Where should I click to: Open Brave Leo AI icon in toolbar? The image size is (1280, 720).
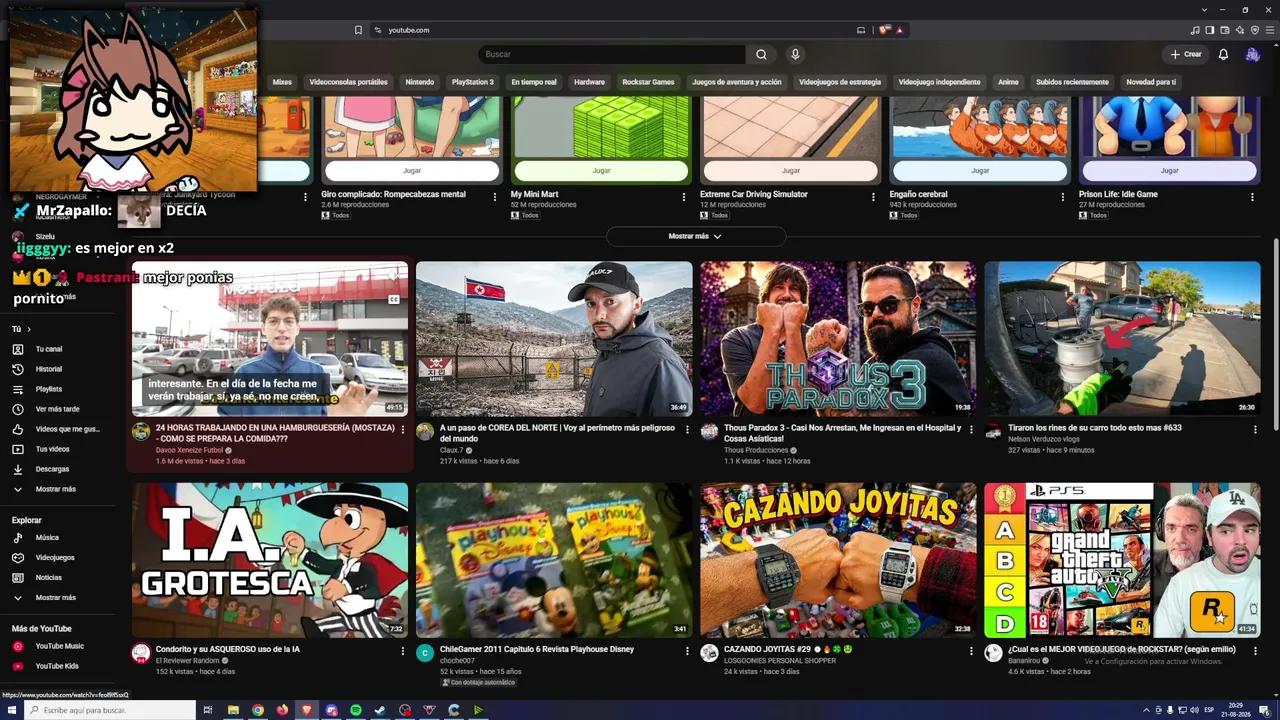[1238, 30]
